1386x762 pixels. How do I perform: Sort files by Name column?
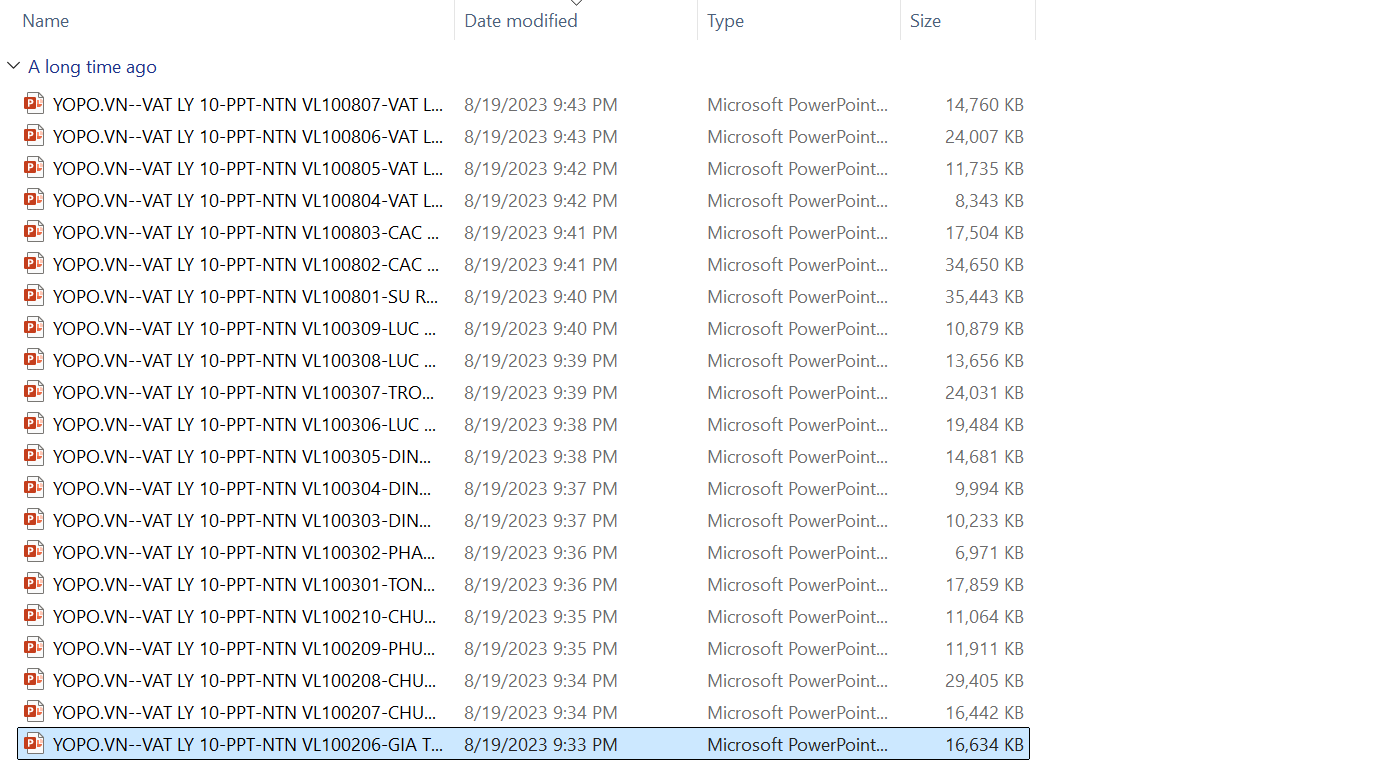click(46, 21)
